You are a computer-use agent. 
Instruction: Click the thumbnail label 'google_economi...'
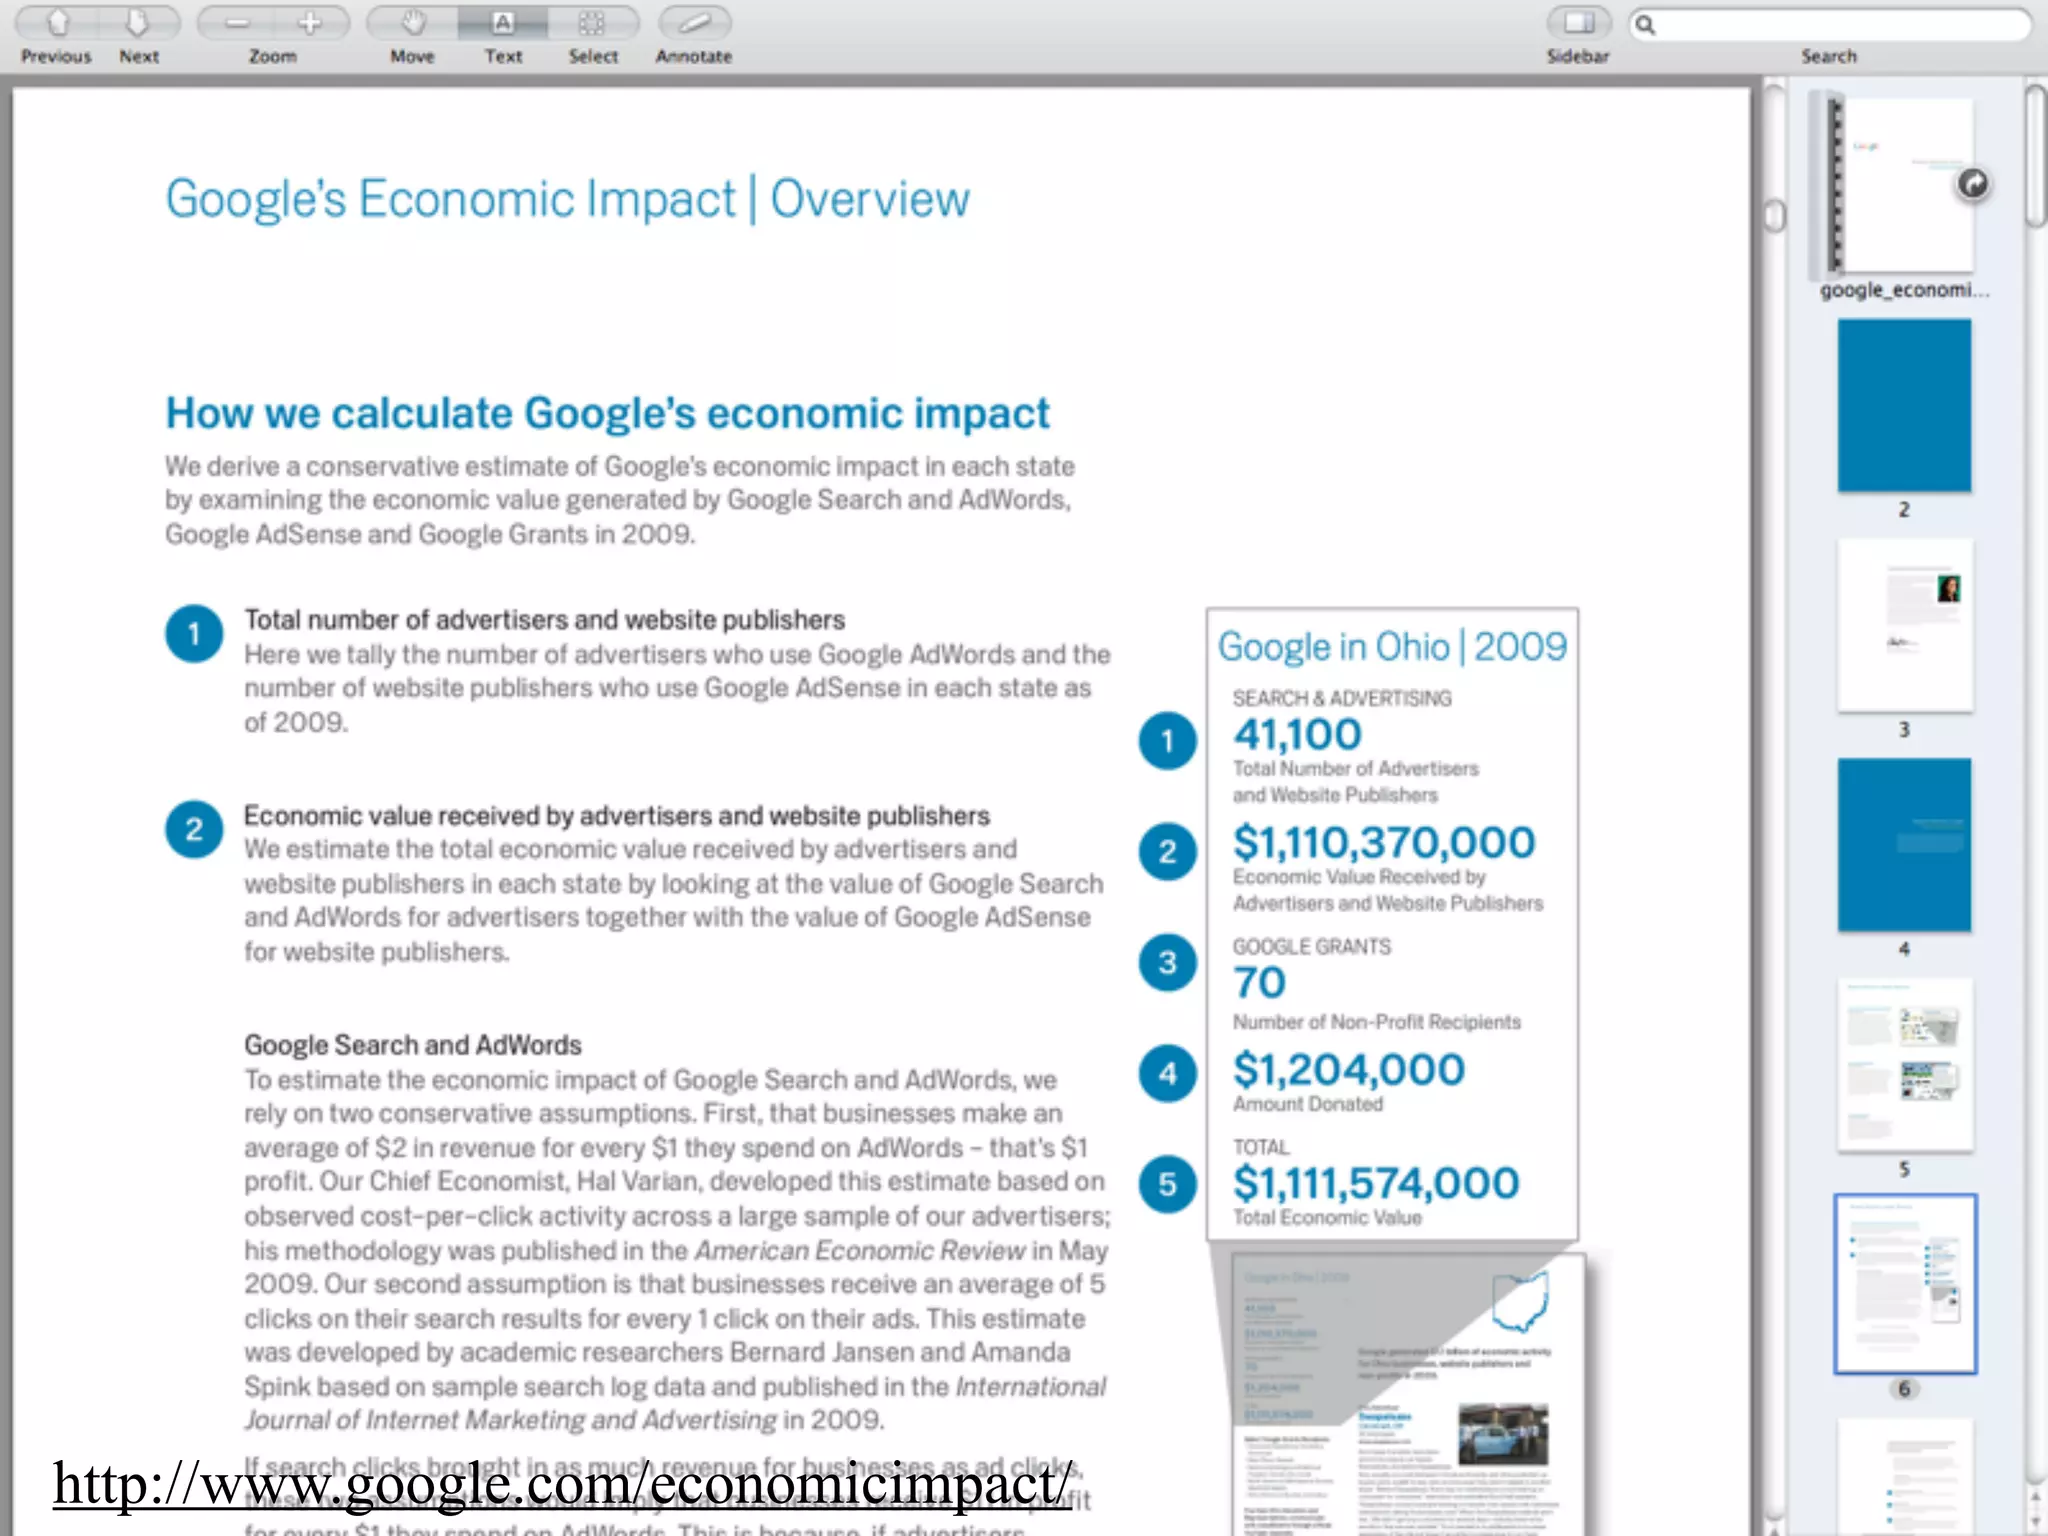pos(1904,290)
